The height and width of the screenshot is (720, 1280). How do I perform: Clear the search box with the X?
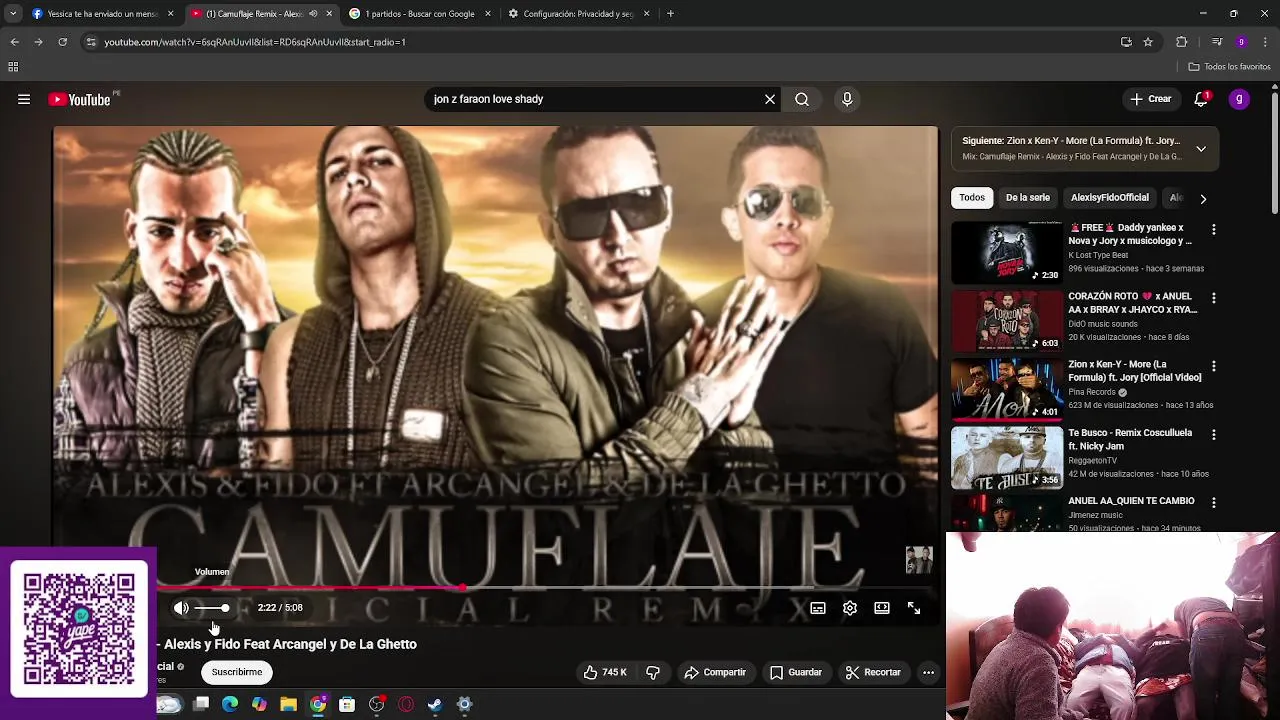(770, 99)
